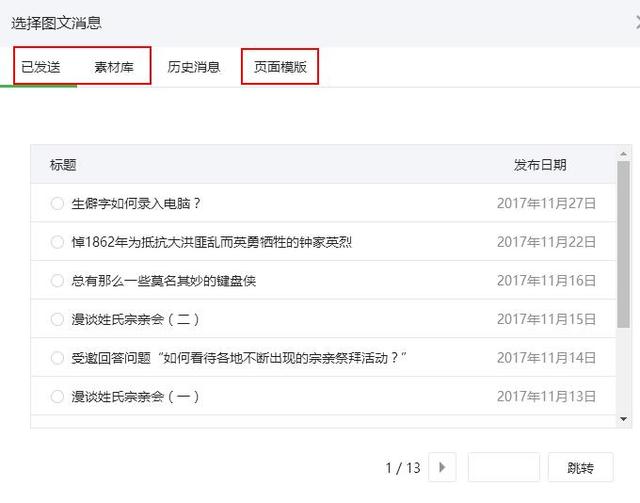Viewport: 640px width, 503px height.
Task: Go to the next page arrow
Action: (x=442, y=467)
